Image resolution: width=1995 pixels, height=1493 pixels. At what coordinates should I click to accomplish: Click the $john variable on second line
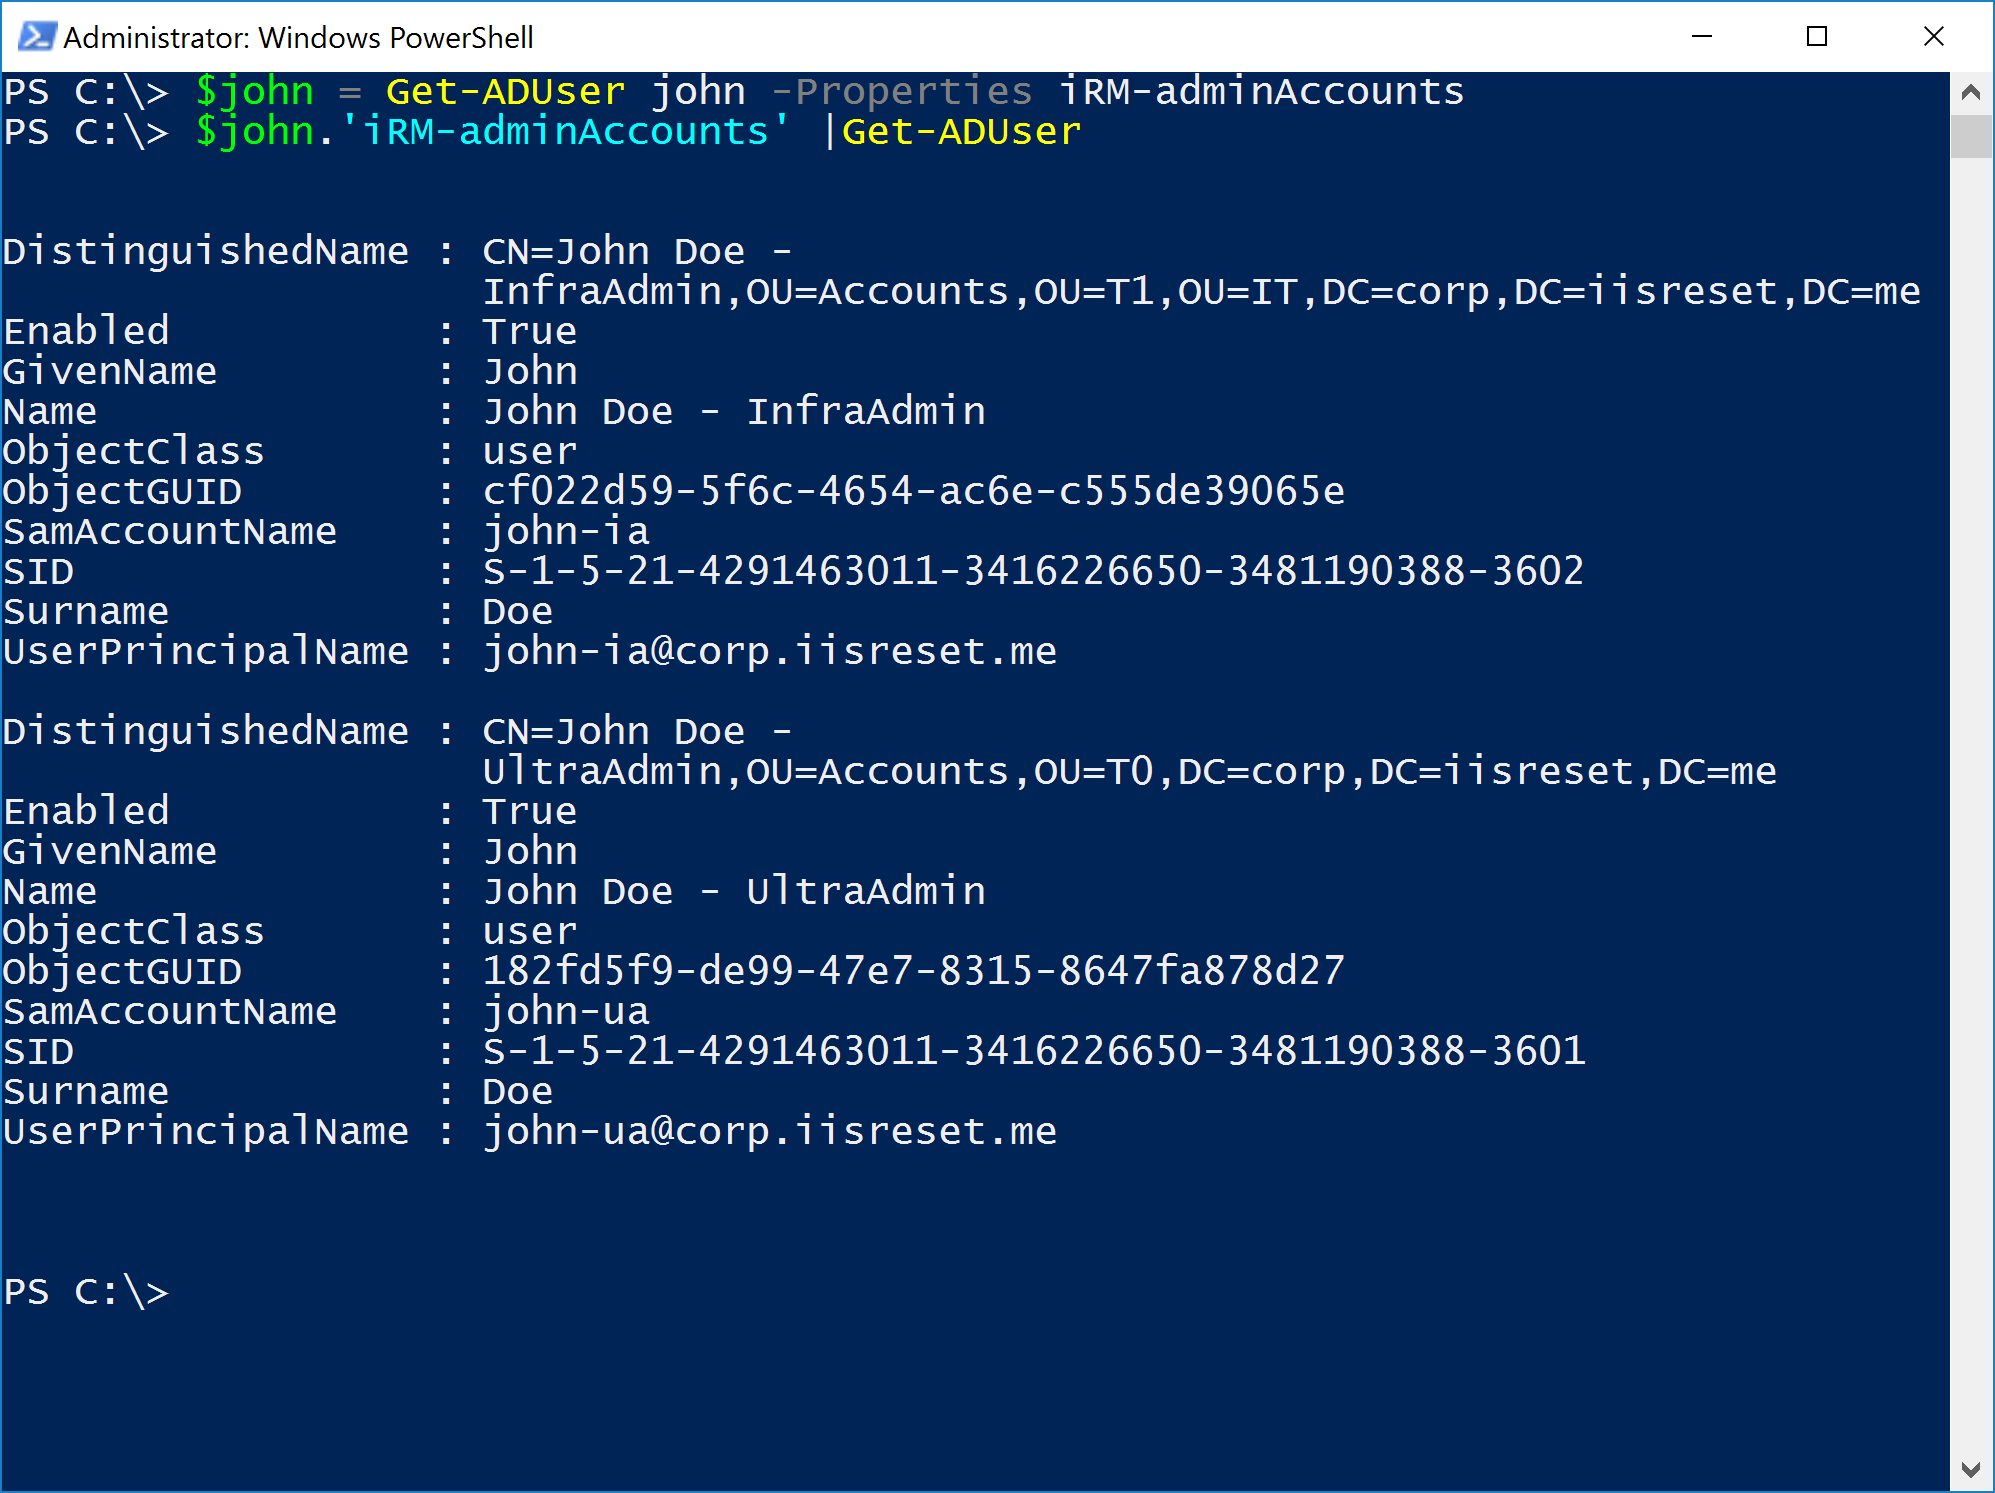[255, 132]
